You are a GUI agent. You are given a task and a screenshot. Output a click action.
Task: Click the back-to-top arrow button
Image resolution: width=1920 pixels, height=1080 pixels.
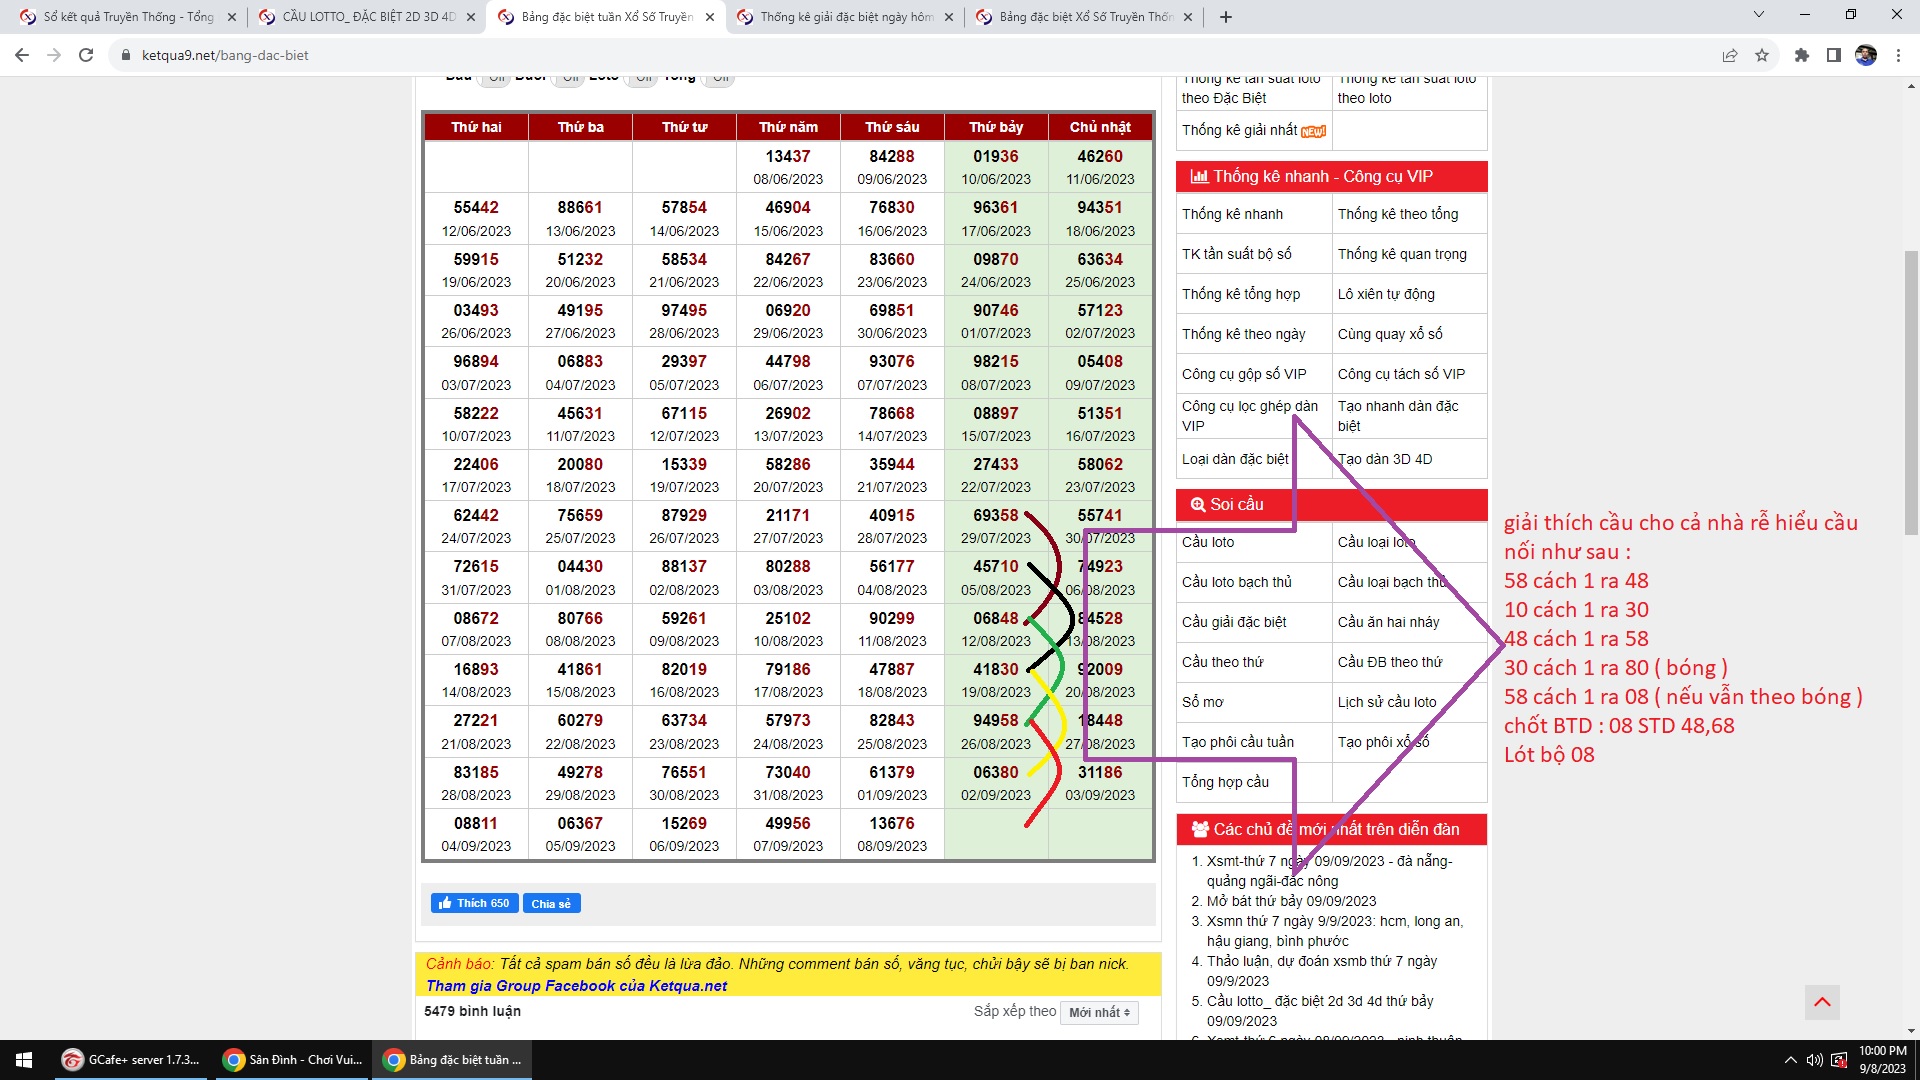coord(1822,1002)
